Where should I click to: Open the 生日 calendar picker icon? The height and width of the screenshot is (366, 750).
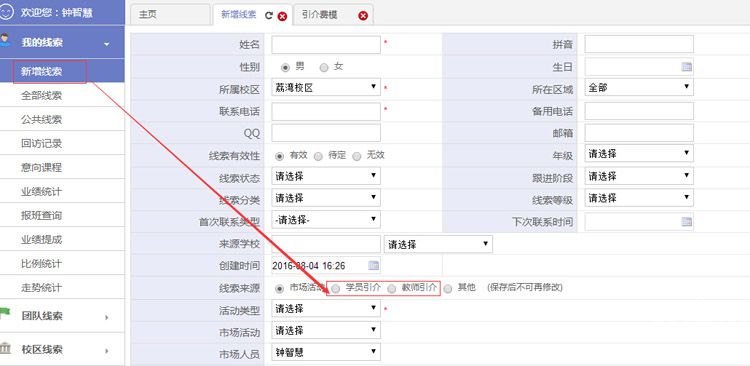click(x=686, y=67)
